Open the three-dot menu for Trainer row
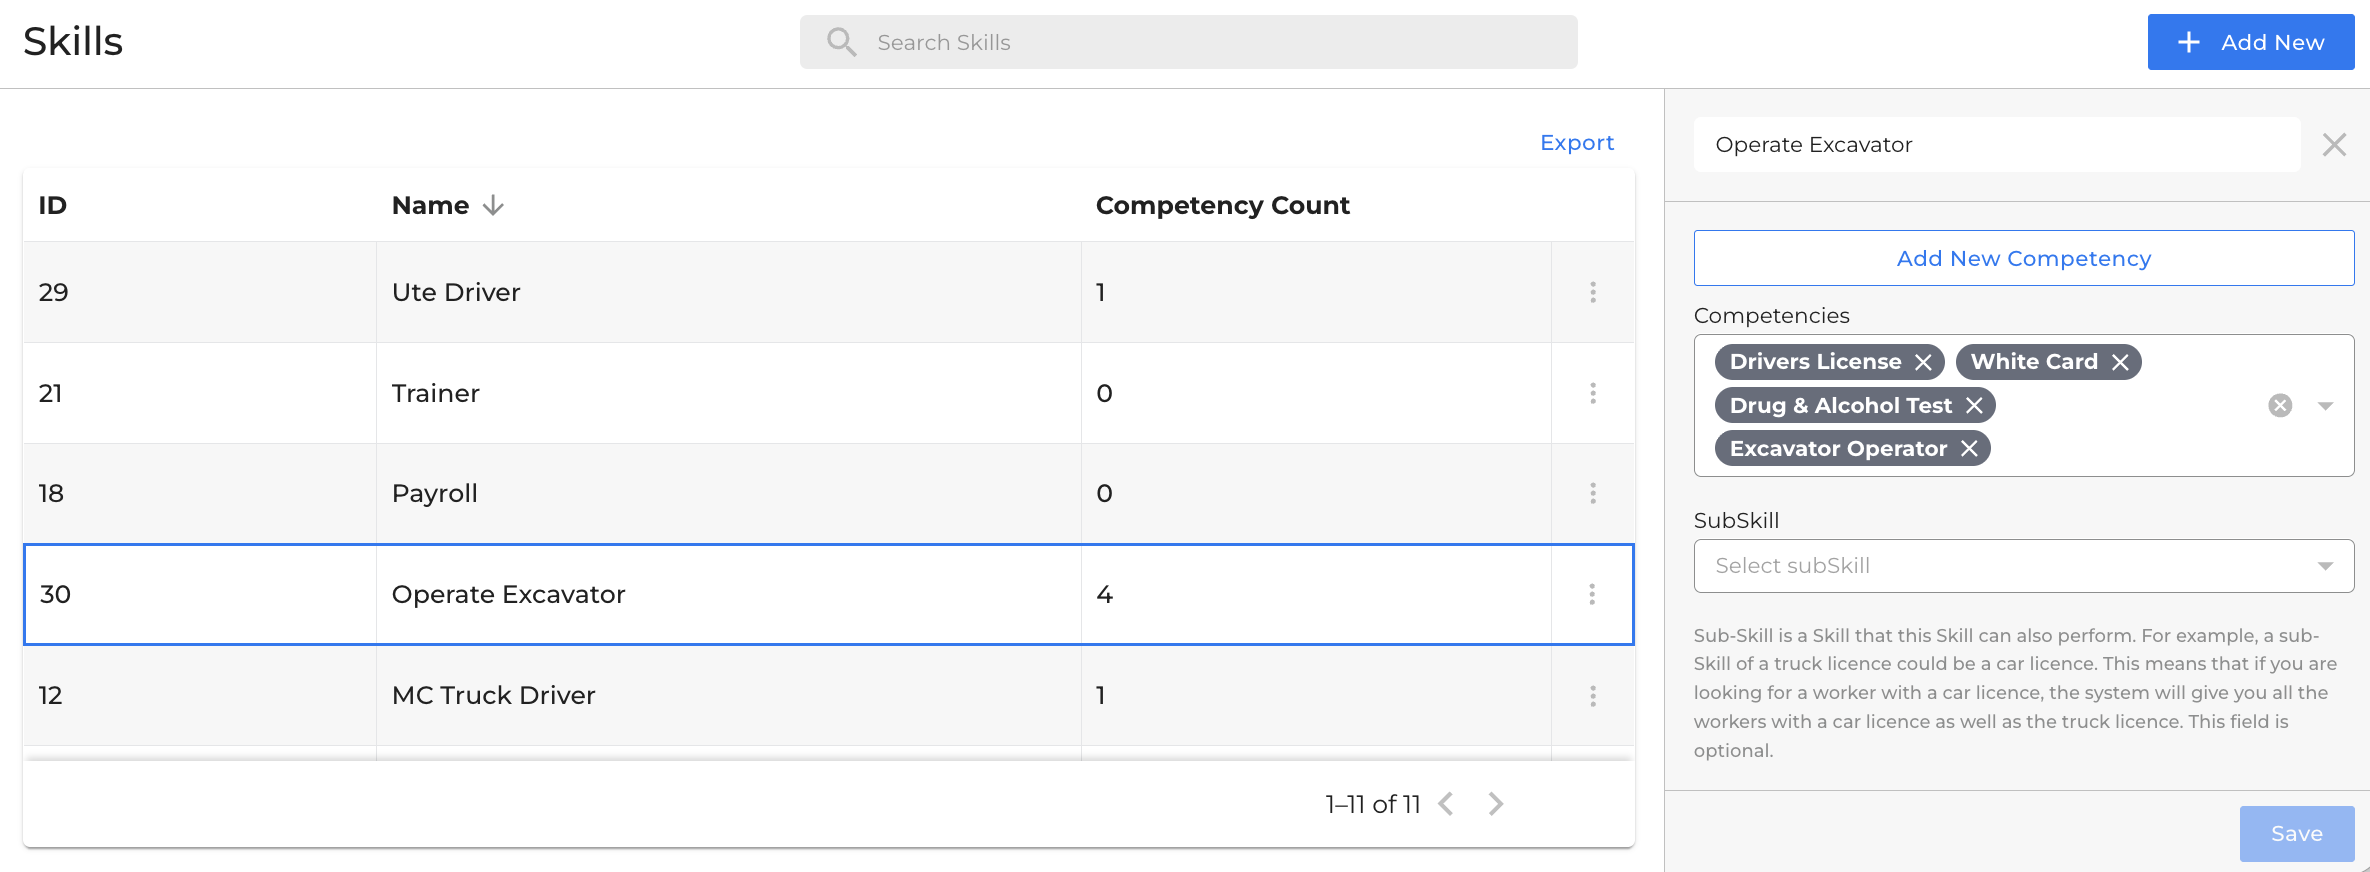 [1593, 393]
